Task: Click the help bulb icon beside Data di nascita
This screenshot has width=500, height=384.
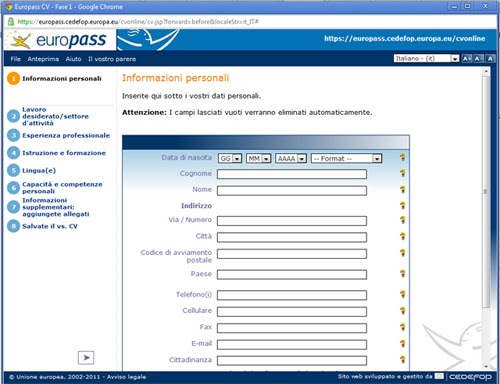Action: coord(403,157)
